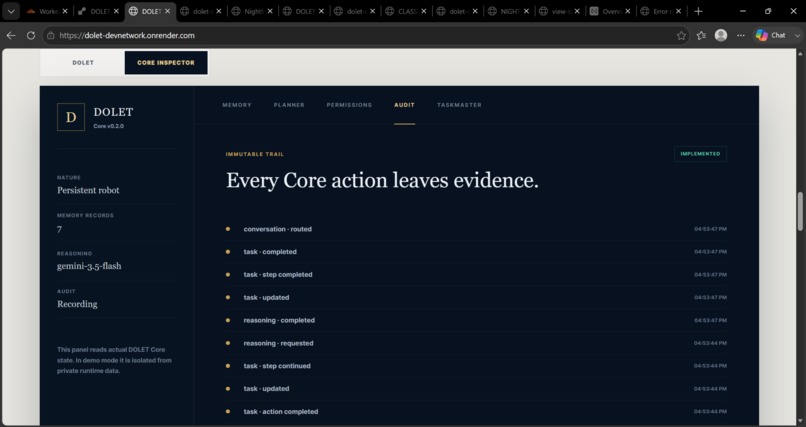Screen dimensions: 806x427
Task: Click the page vertical scrollbar thumb
Action: (x=800, y=211)
